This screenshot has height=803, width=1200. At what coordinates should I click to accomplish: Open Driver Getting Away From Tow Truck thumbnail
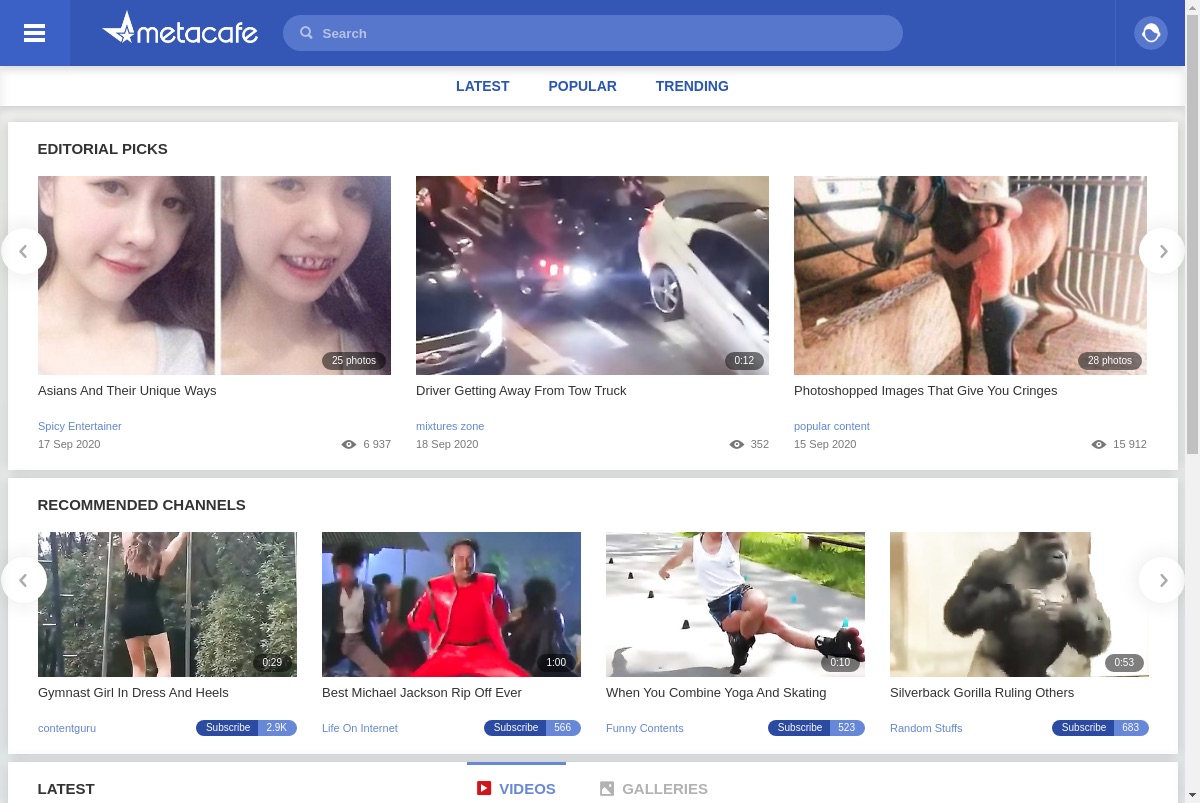(592, 275)
